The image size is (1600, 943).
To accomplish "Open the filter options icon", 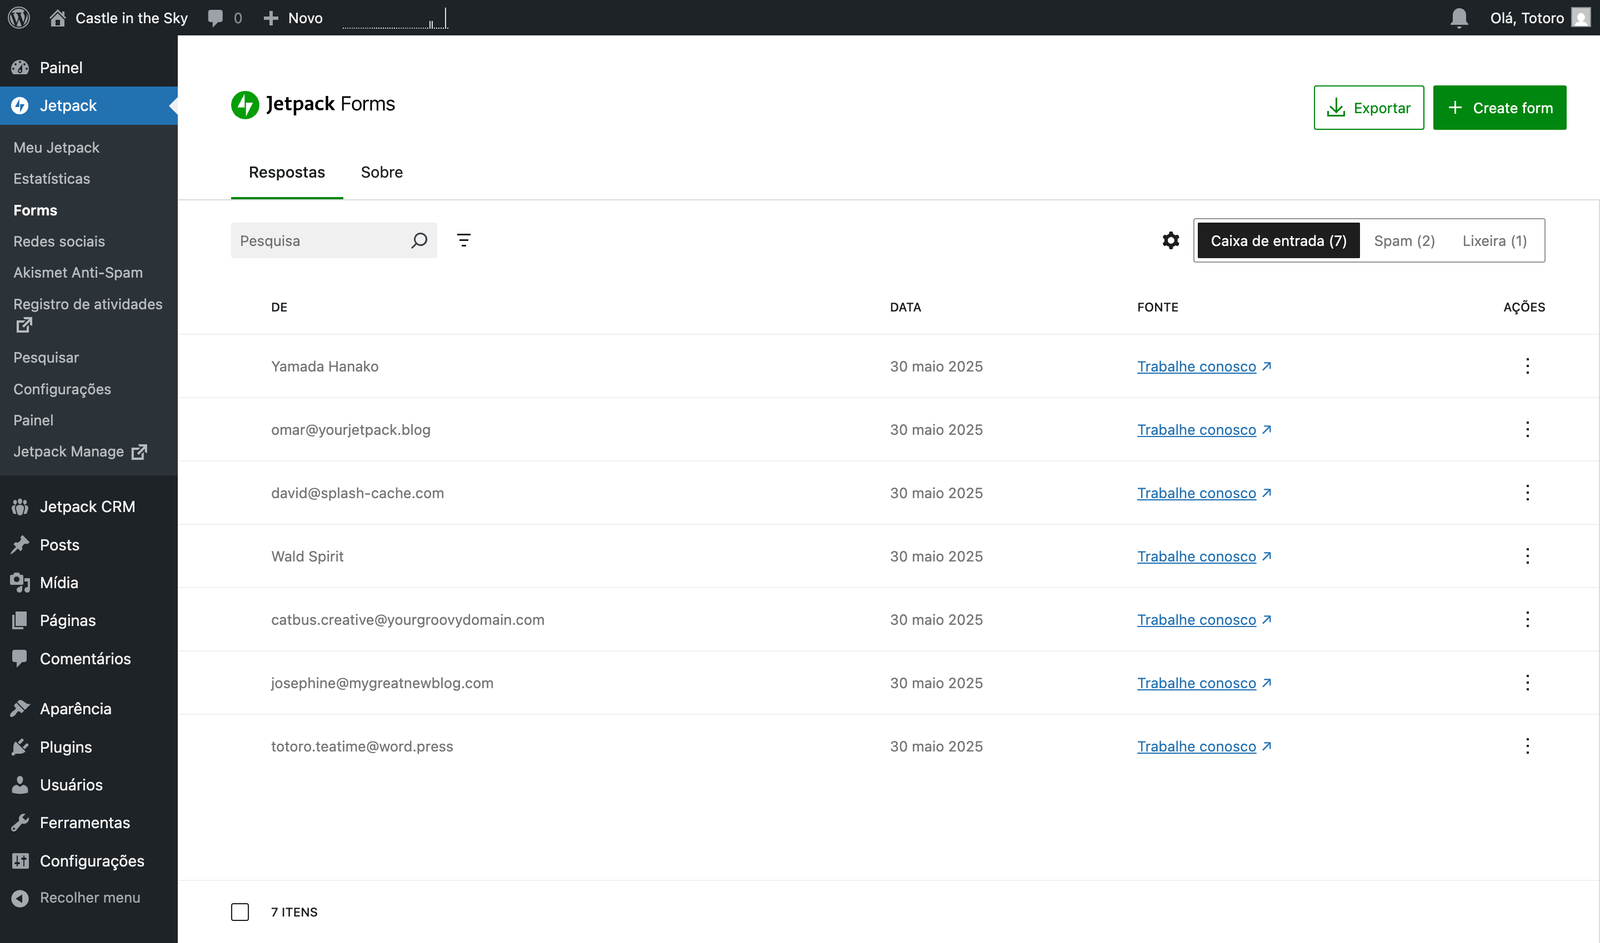I will [464, 241].
